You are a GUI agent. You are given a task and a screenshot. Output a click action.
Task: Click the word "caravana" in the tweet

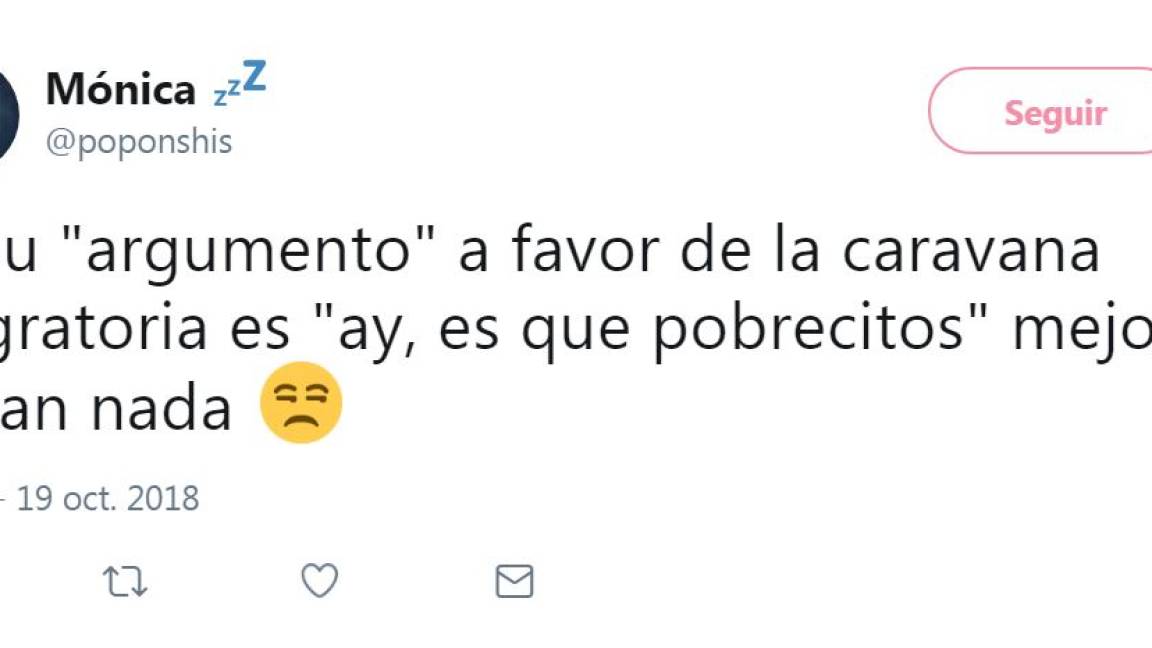[970, 251]
